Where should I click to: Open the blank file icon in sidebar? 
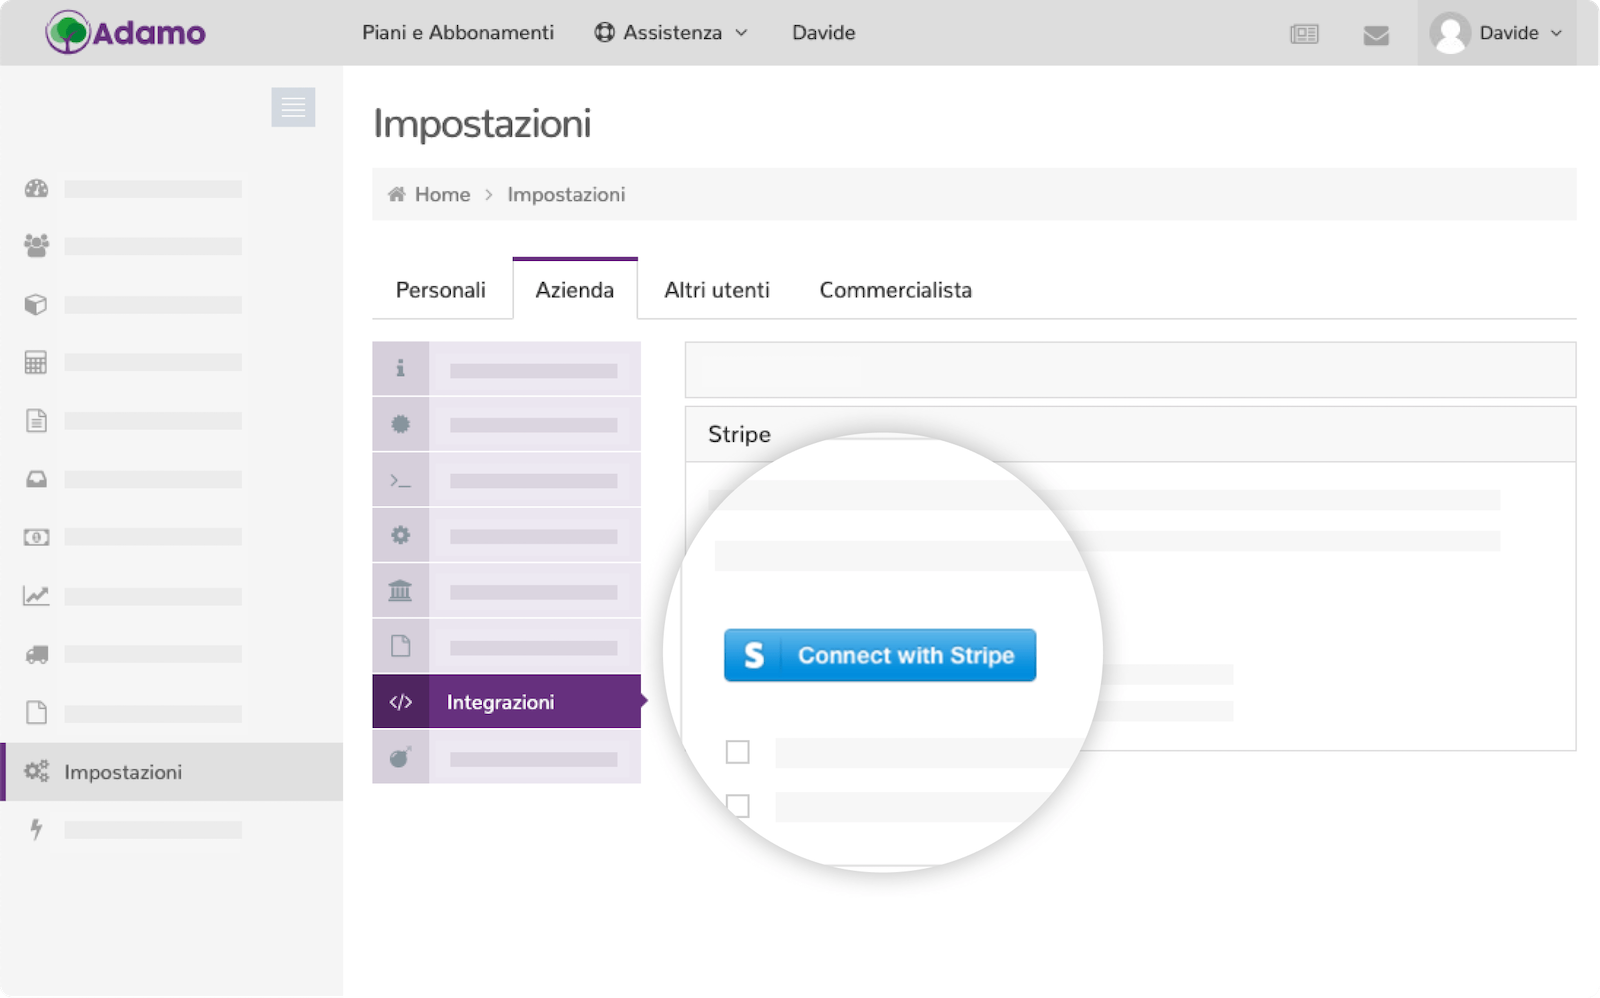coord(36,712)
